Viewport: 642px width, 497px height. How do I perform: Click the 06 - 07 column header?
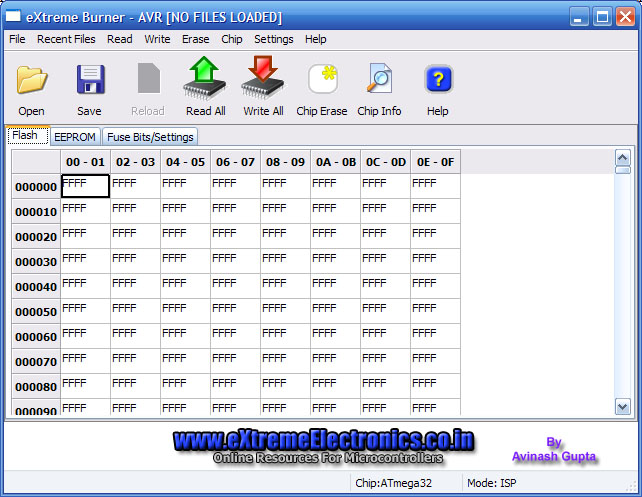pyautogui.click(x=235, y=162)
